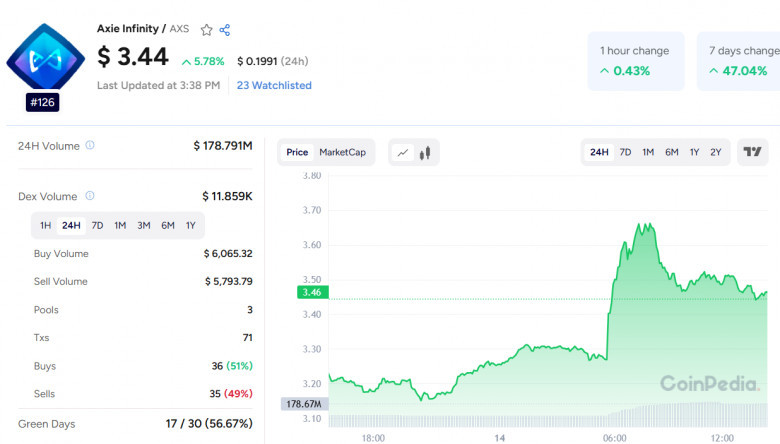Viewport: 780px width, 444px height.
Task: Click the Buys 36 (51%) value
Action: click(232, 366)
